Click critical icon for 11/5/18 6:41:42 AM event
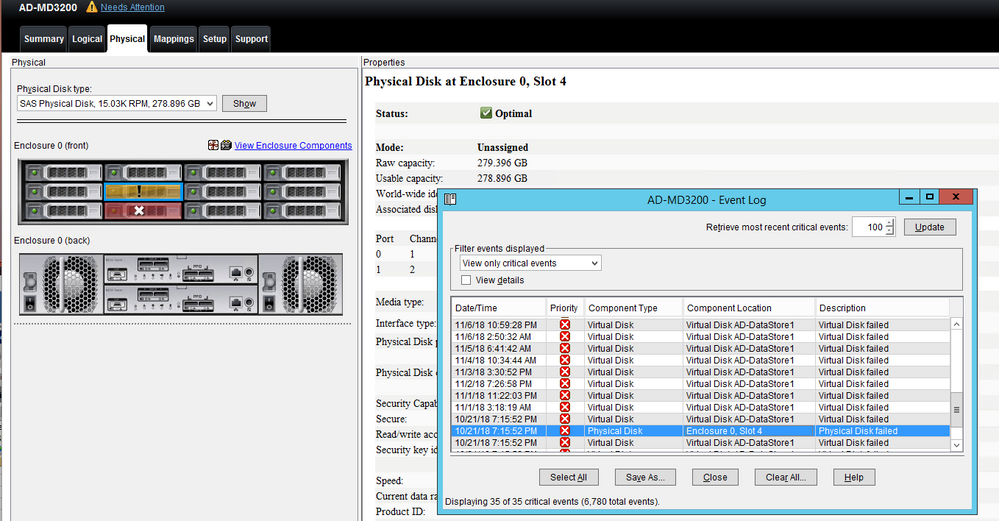The height and width of the screenshot is (521, 999). point(564,348)
